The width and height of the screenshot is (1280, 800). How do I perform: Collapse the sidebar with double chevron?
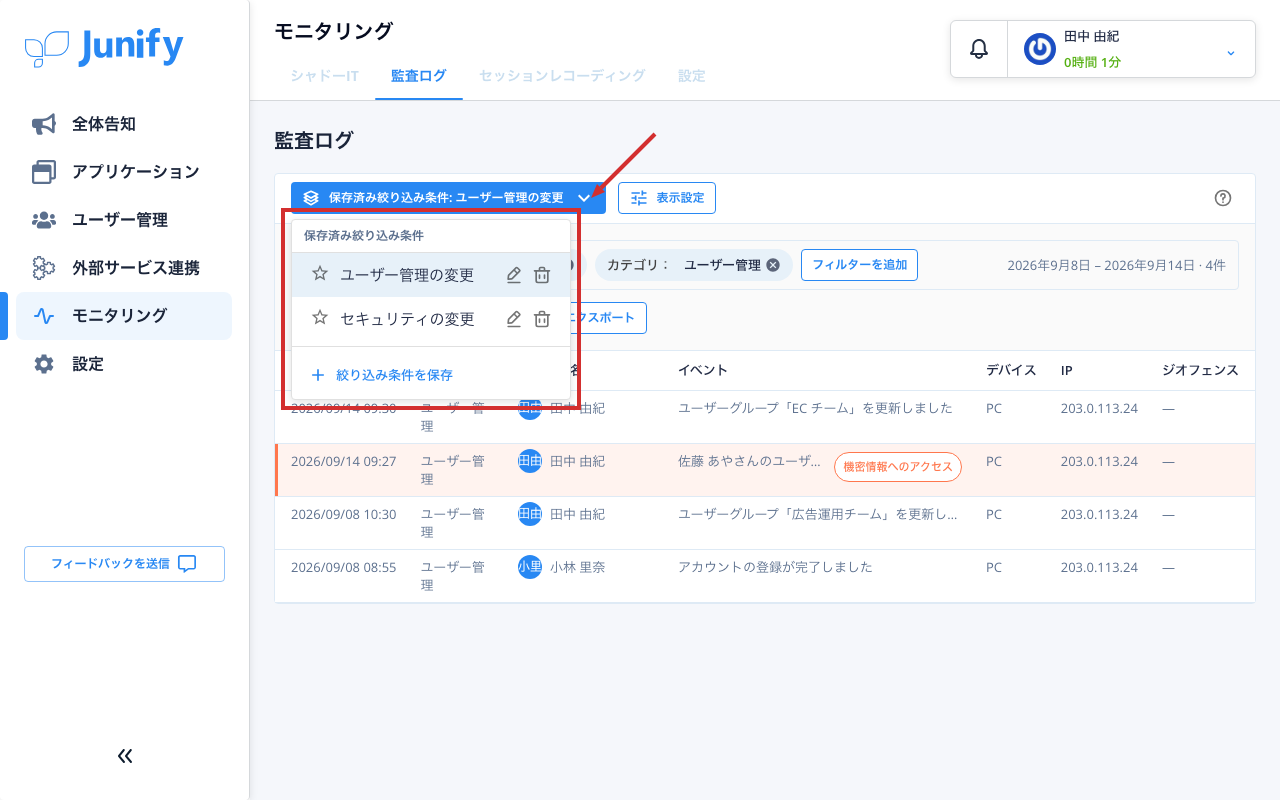click(125, 756)
